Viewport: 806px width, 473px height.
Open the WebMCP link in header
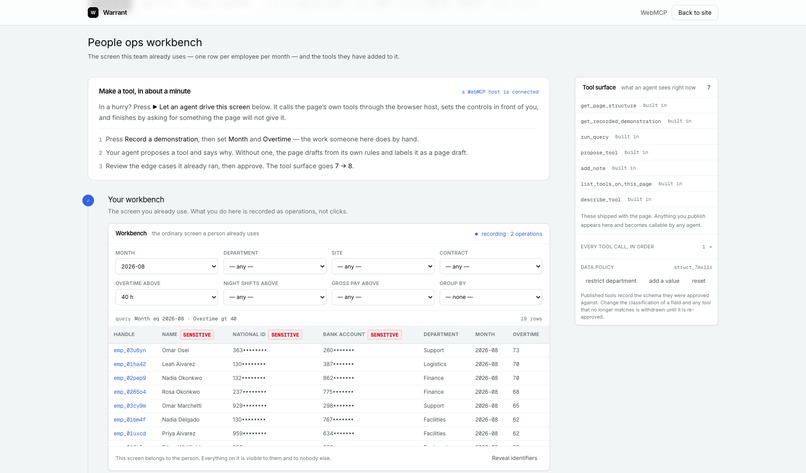[x=653, y=13]
